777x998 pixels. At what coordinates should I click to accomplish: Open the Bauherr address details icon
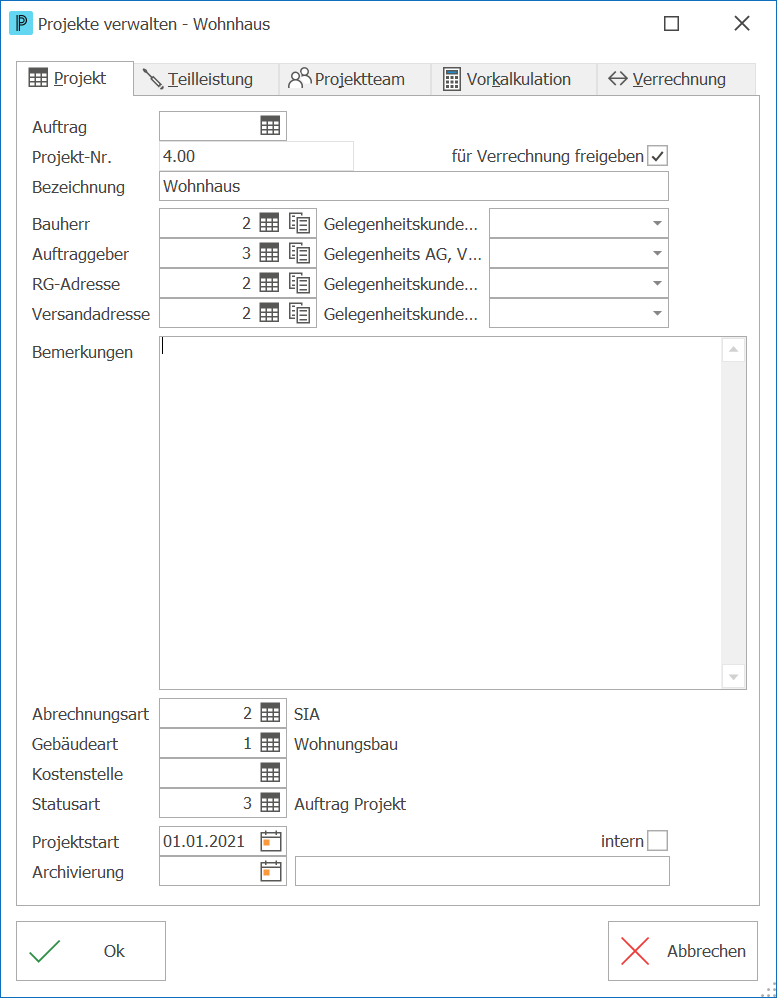pyautogui.click(x=300, y=223)
